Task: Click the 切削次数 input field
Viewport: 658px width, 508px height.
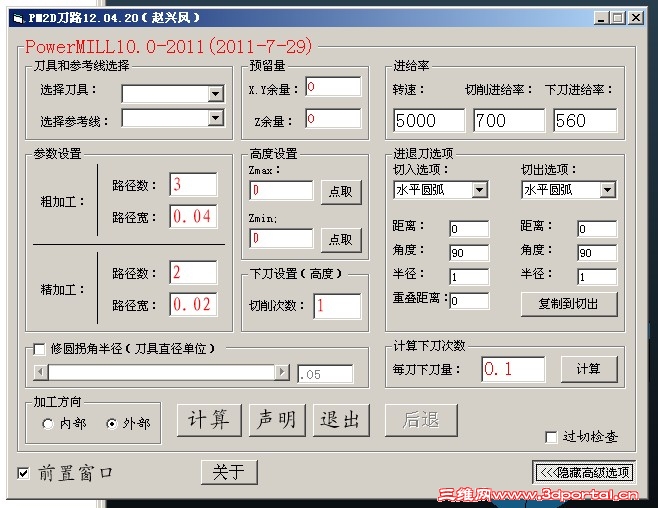Action: pyautogui.click(x=337, y=306)
